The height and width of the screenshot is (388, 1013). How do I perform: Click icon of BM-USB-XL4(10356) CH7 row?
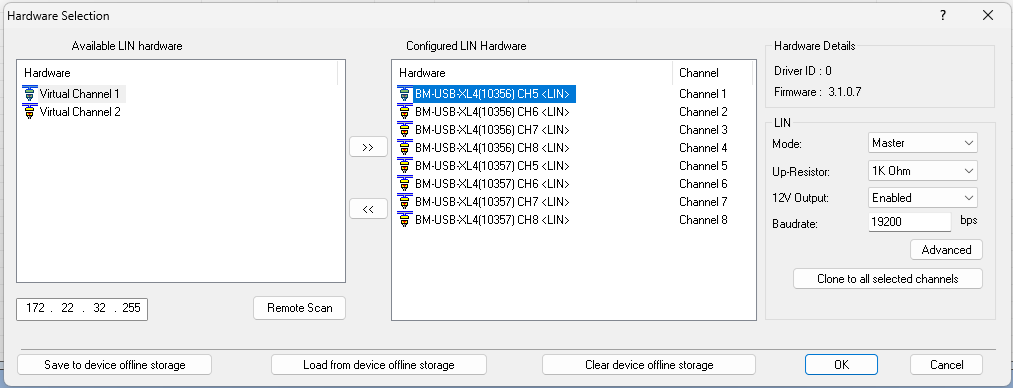tap(405, 130)
